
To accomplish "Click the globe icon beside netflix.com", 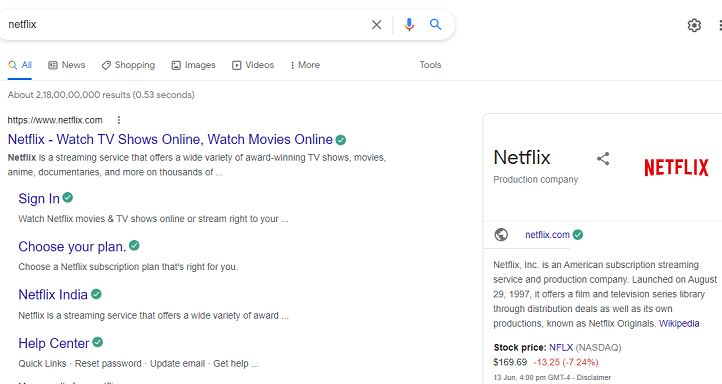I will [501, 235].
